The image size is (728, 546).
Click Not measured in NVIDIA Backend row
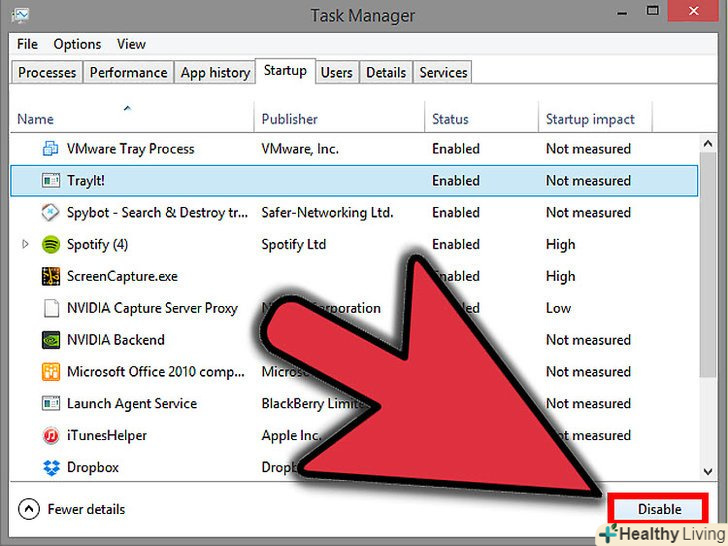pyautogui.click(x=588, y=340)
